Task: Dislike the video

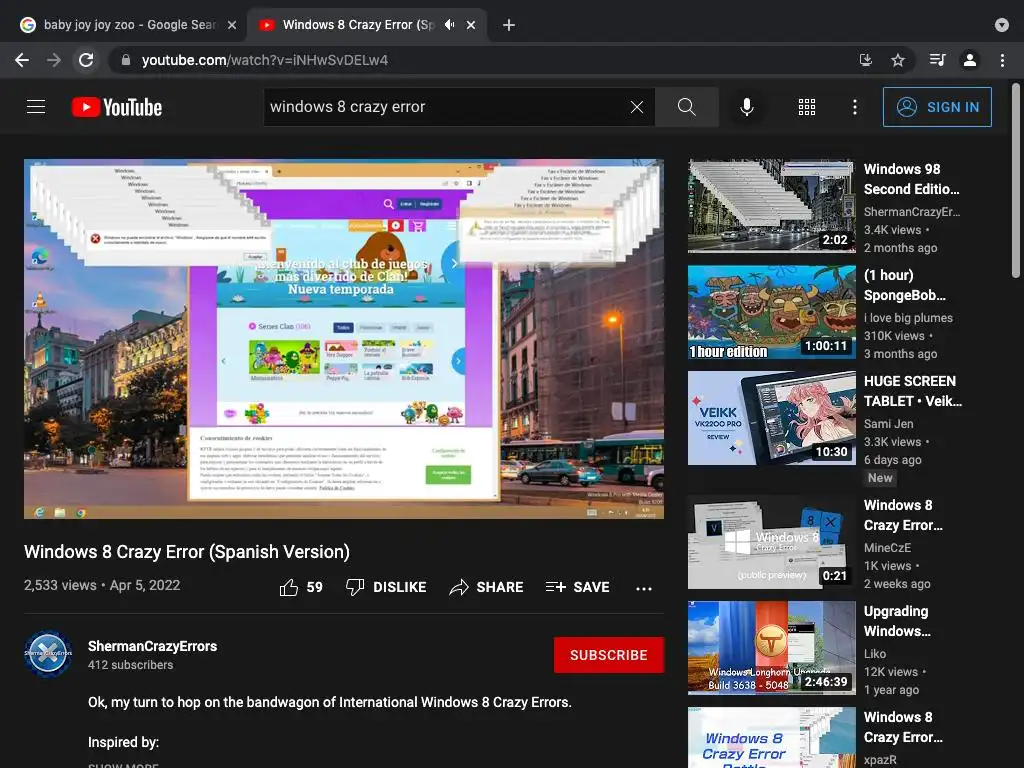Action: pyautogui.click(x=386, y=587)
